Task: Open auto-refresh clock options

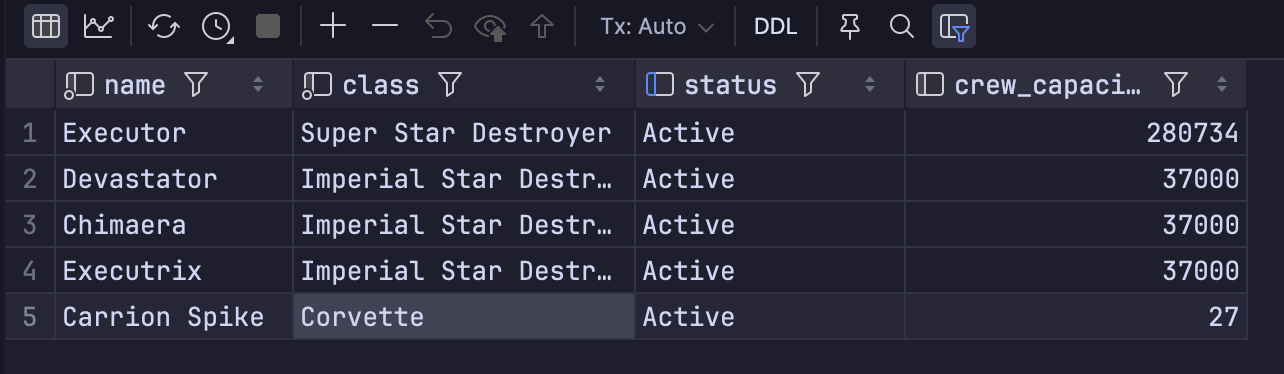Action: 217,27
